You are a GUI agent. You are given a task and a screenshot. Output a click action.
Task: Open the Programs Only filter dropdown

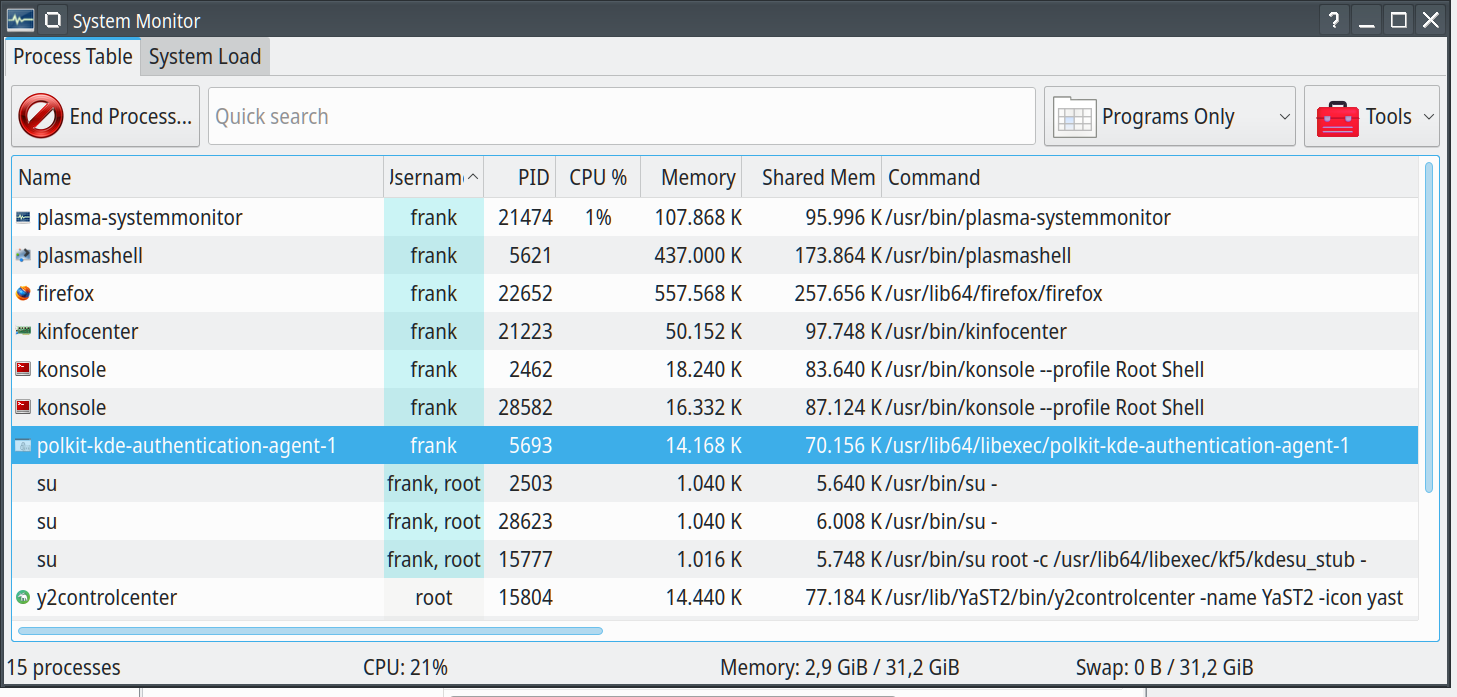point(1169,117)
